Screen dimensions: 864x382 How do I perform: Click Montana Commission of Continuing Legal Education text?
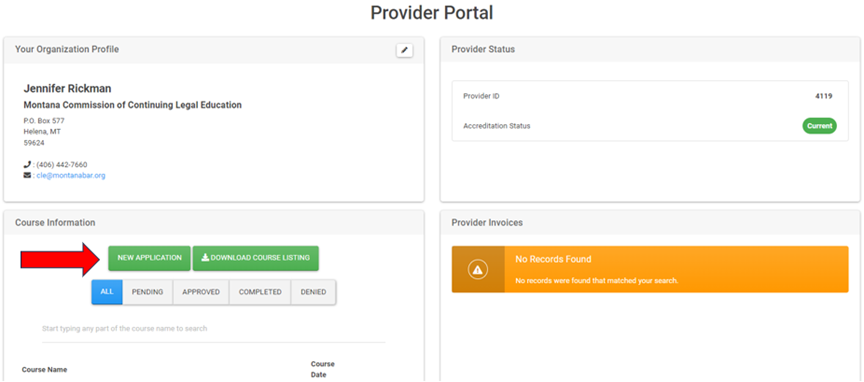132,105
